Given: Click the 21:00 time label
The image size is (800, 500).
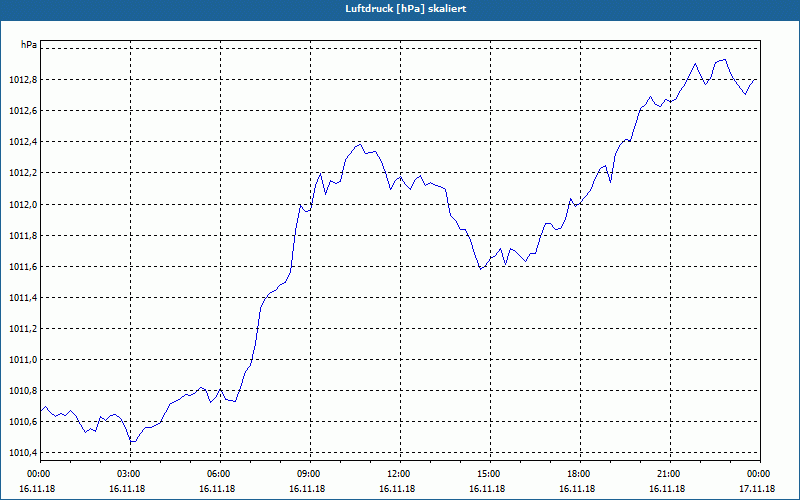Looking at the screenshot, I should pos(670,474).
